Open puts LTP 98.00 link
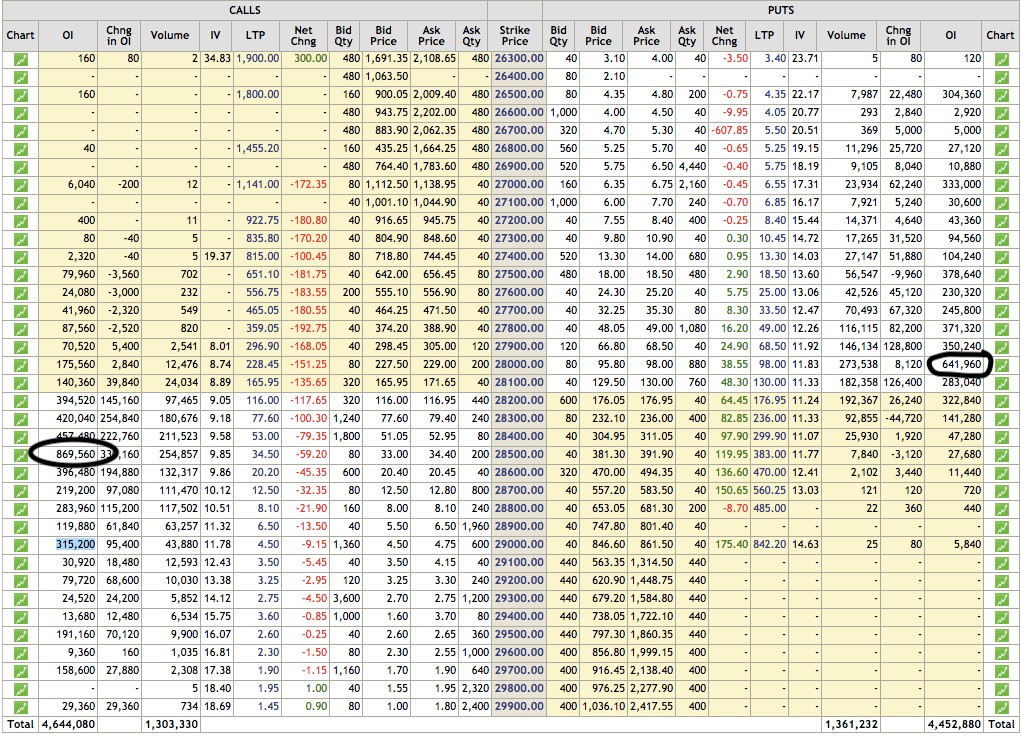 tap(772, 365)
